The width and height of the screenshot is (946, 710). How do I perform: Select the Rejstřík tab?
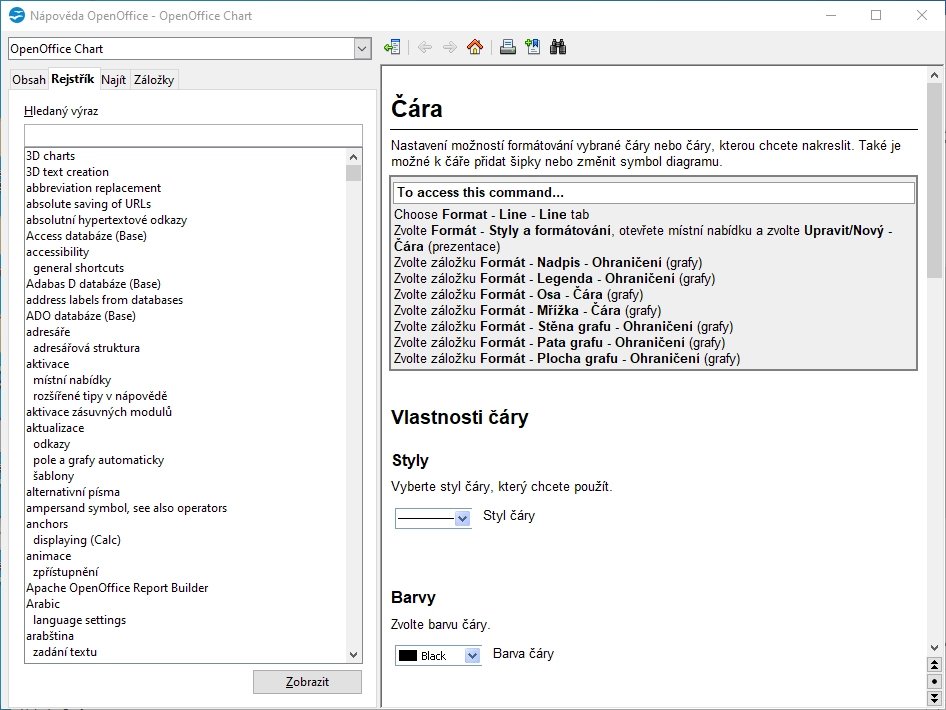[72, 79]
